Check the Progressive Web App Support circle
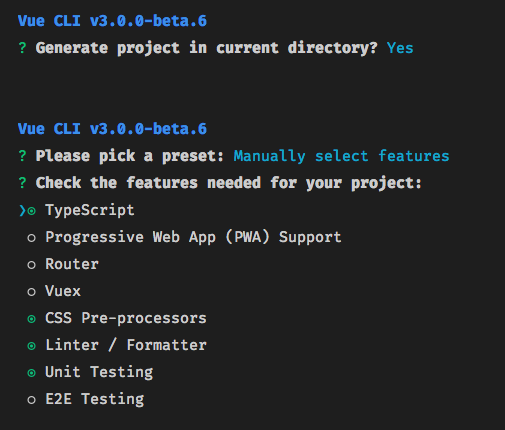 (x=31, y=238)
